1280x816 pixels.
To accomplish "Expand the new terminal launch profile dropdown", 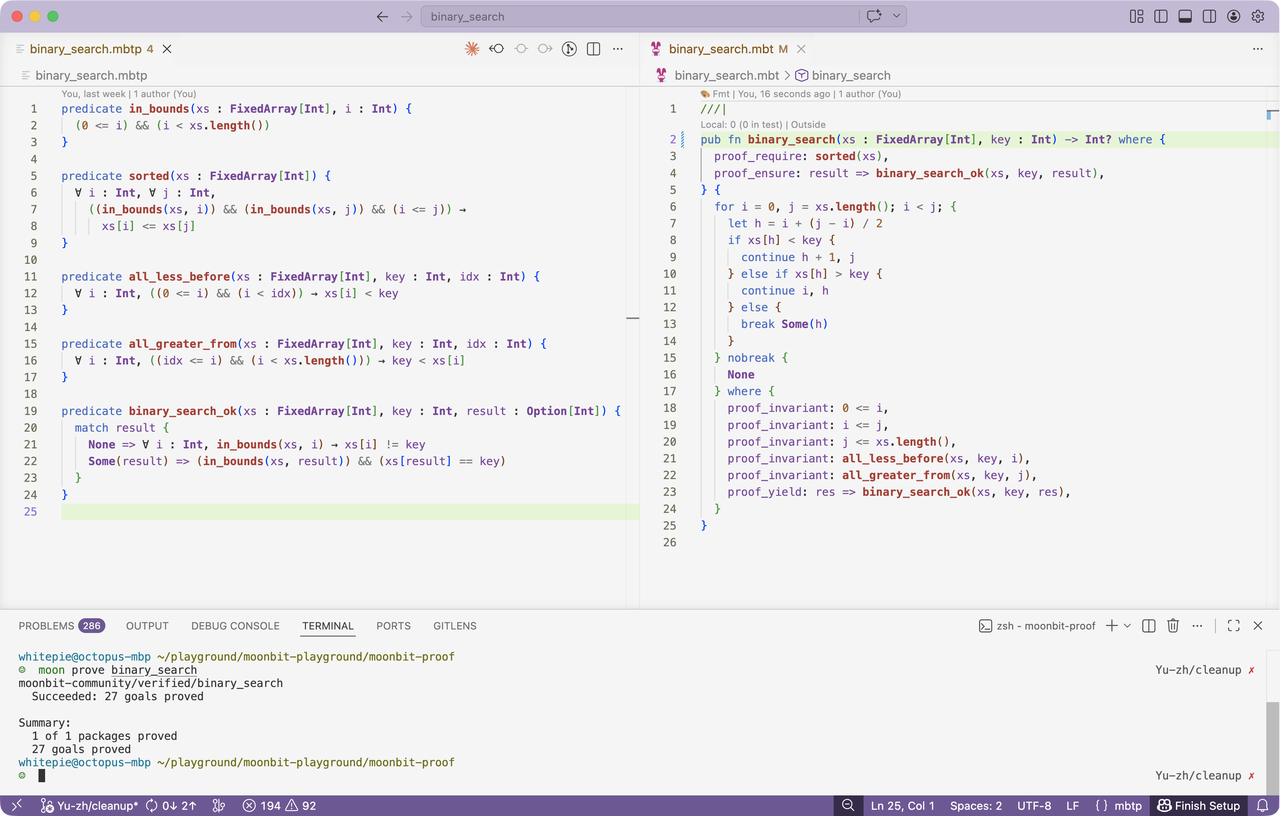I will (1127, 626).
